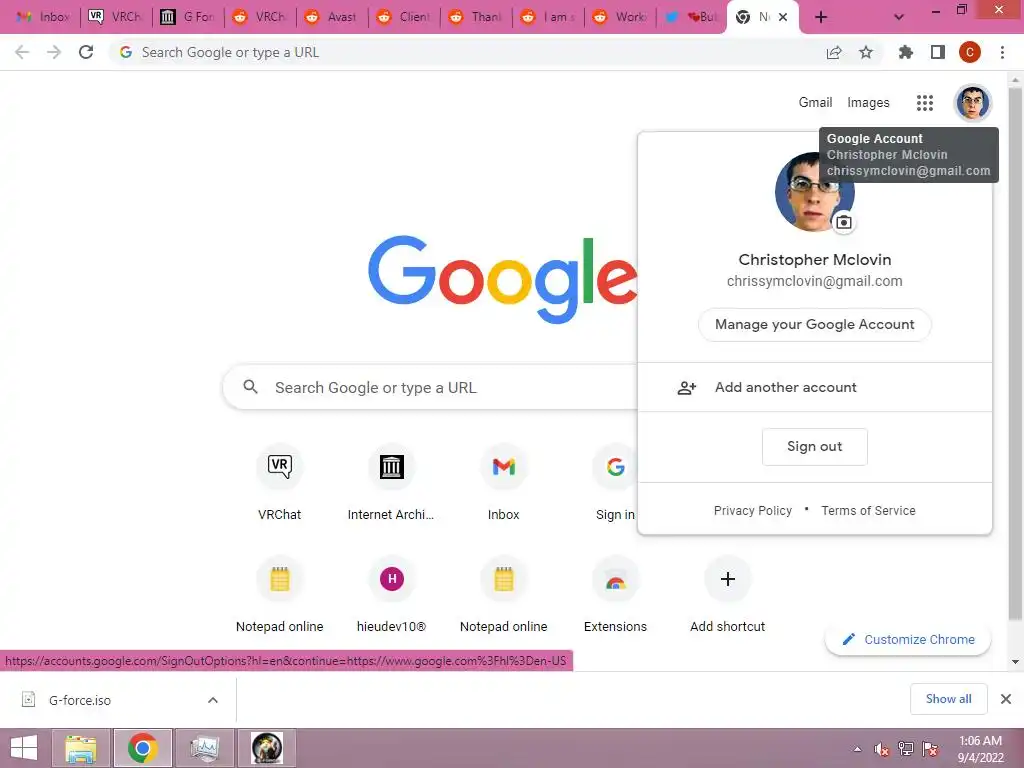Click the Sign out button
The width and height of the screenshot is (1024, 768).
[x=814, y=447]
